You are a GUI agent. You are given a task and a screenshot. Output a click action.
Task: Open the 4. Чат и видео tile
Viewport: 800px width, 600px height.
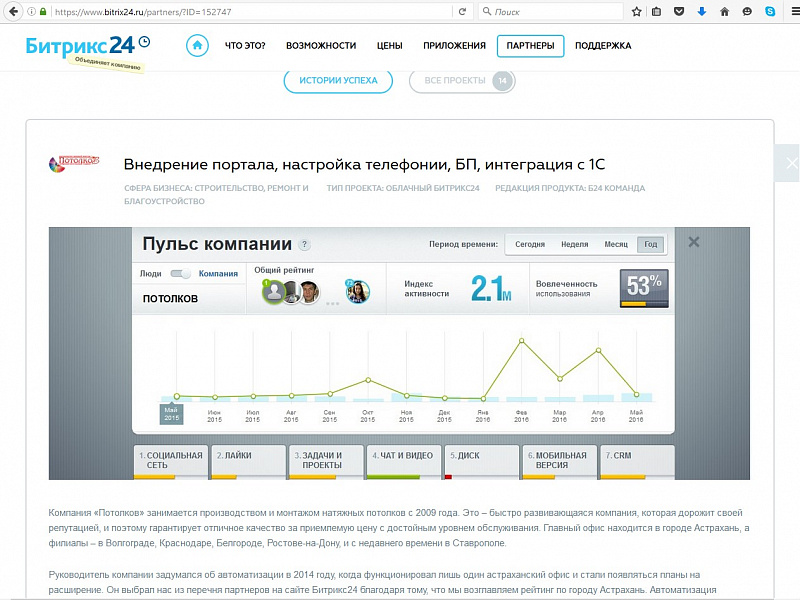pos(404,462)
